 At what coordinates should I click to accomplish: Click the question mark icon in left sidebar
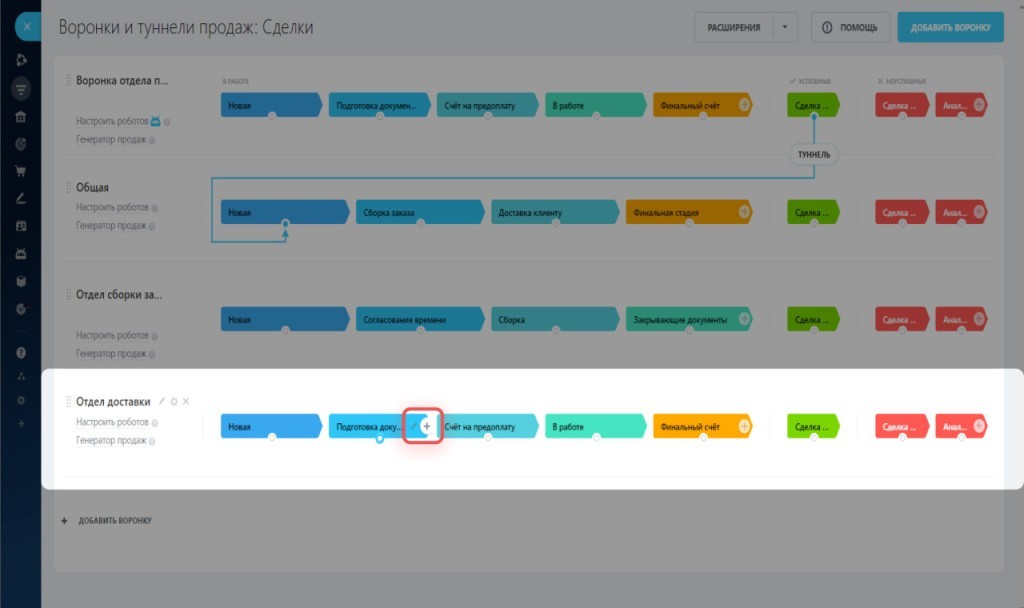point(21,353)
